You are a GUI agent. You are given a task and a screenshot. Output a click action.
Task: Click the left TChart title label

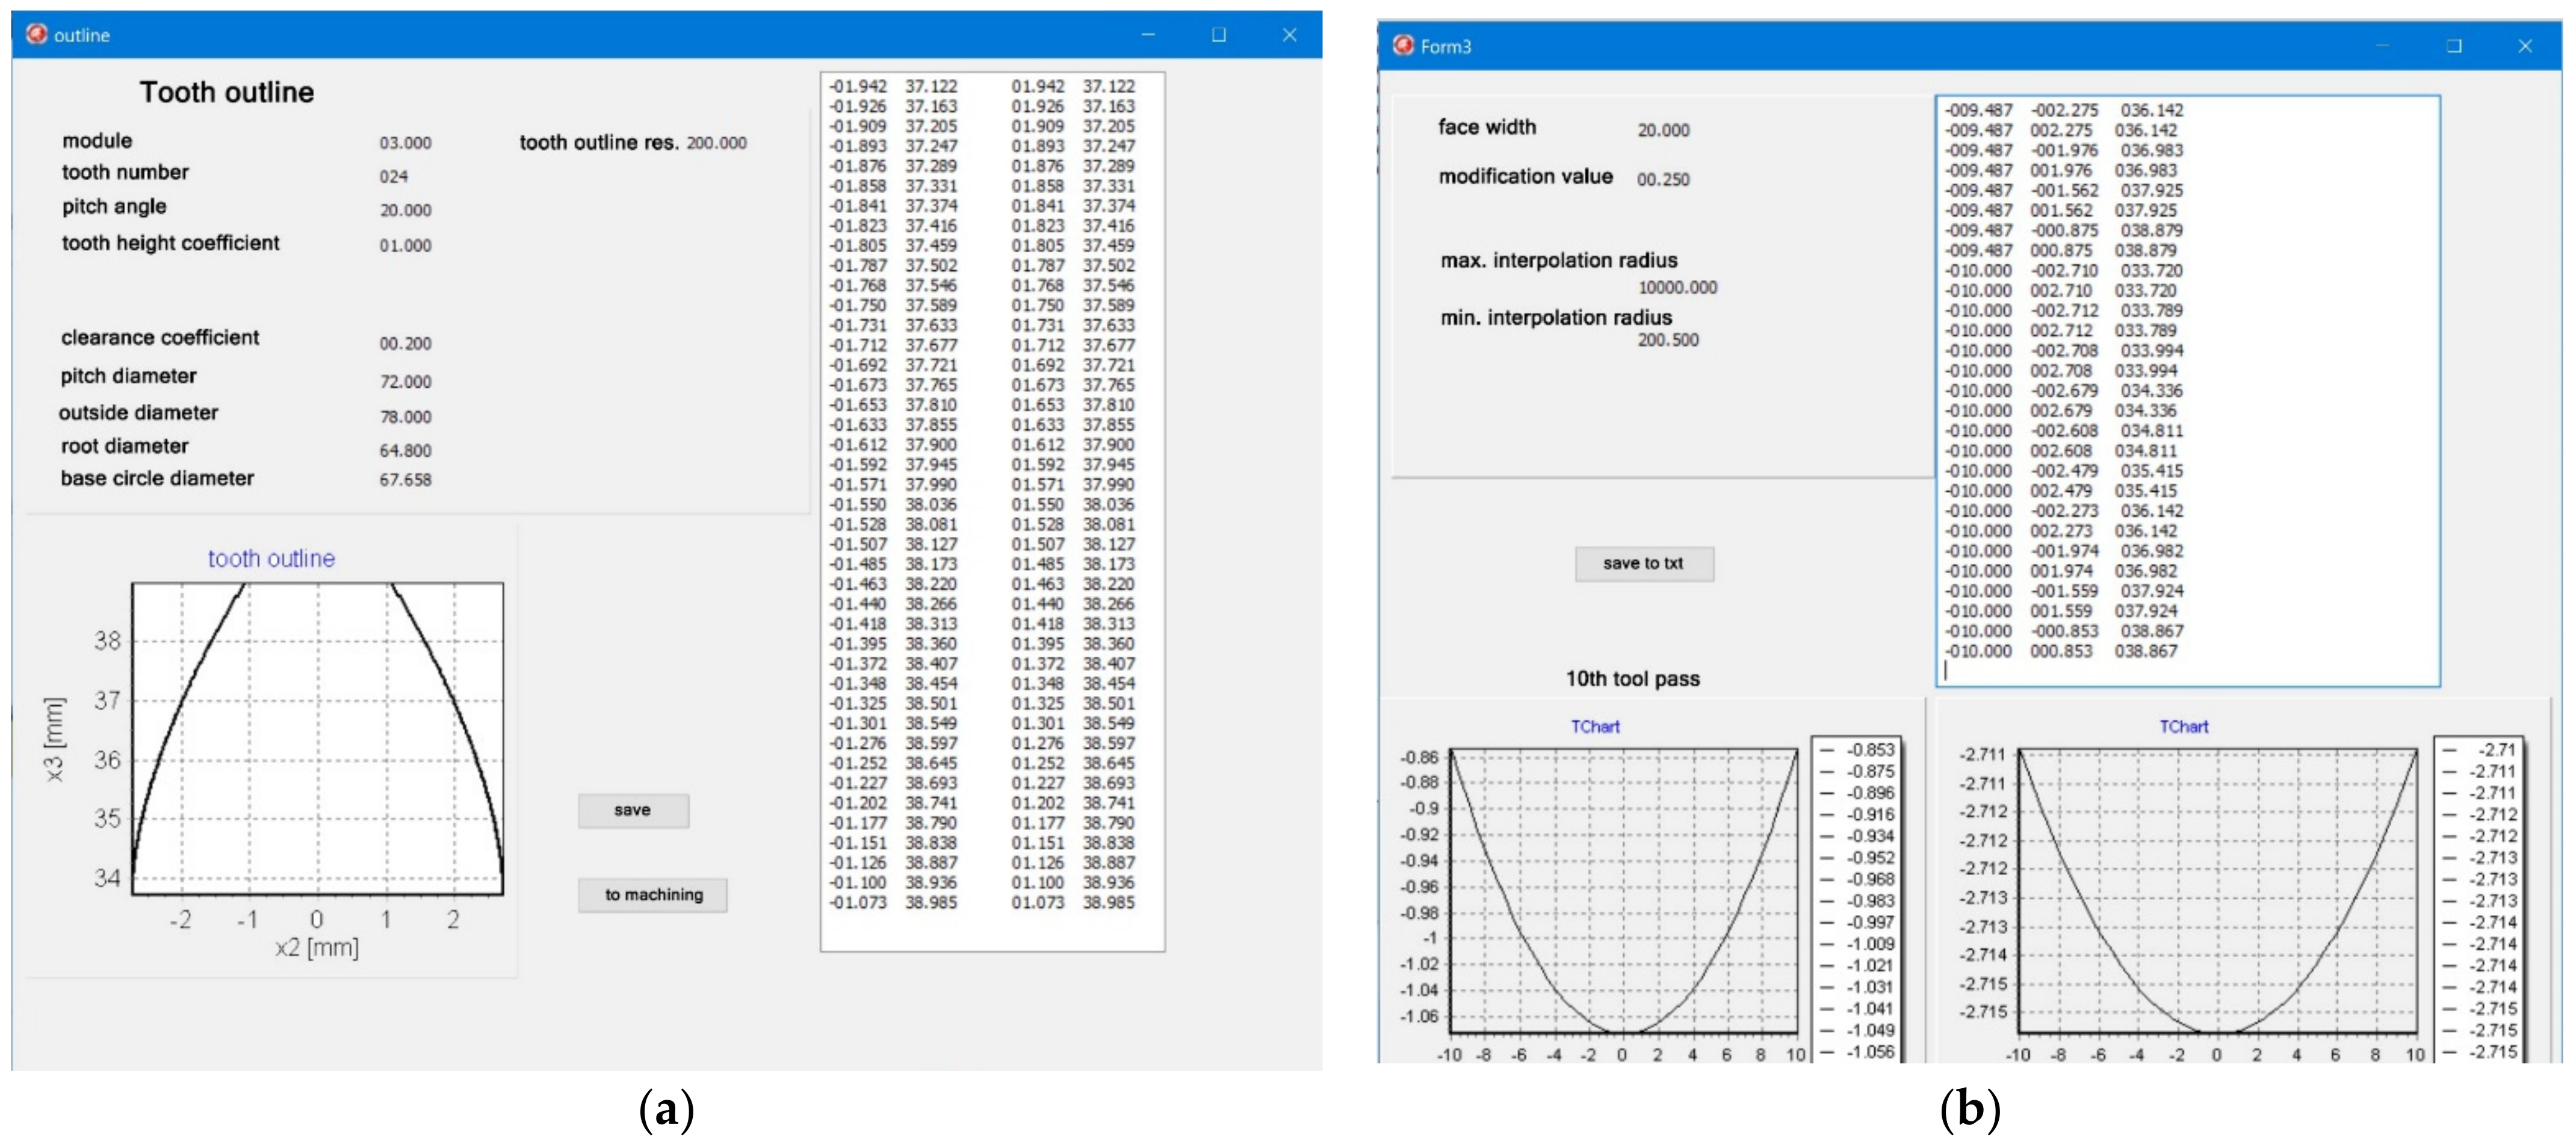coord(1596,727)
